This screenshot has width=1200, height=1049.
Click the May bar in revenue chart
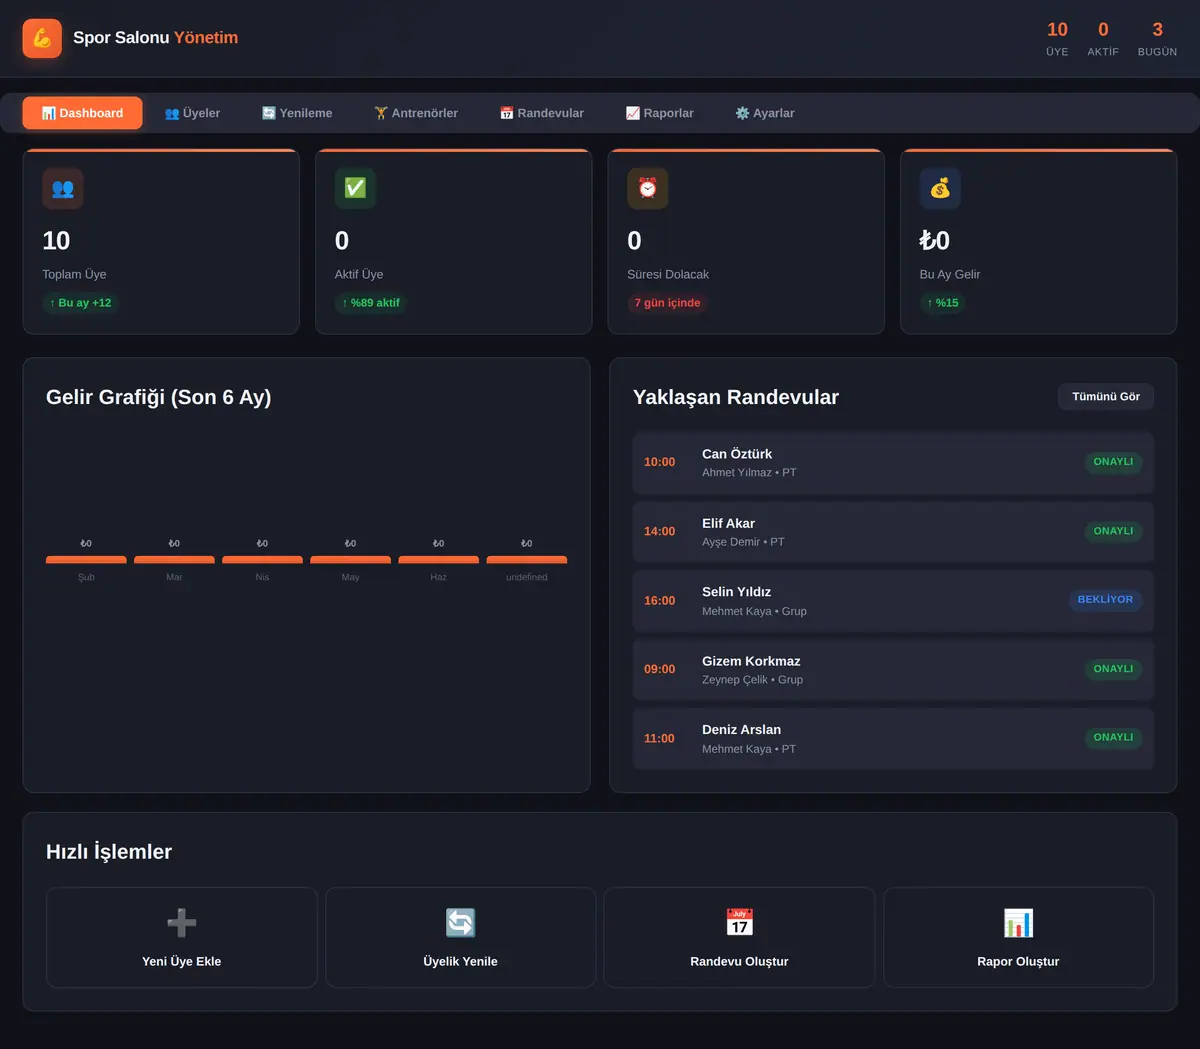point(350,560)
